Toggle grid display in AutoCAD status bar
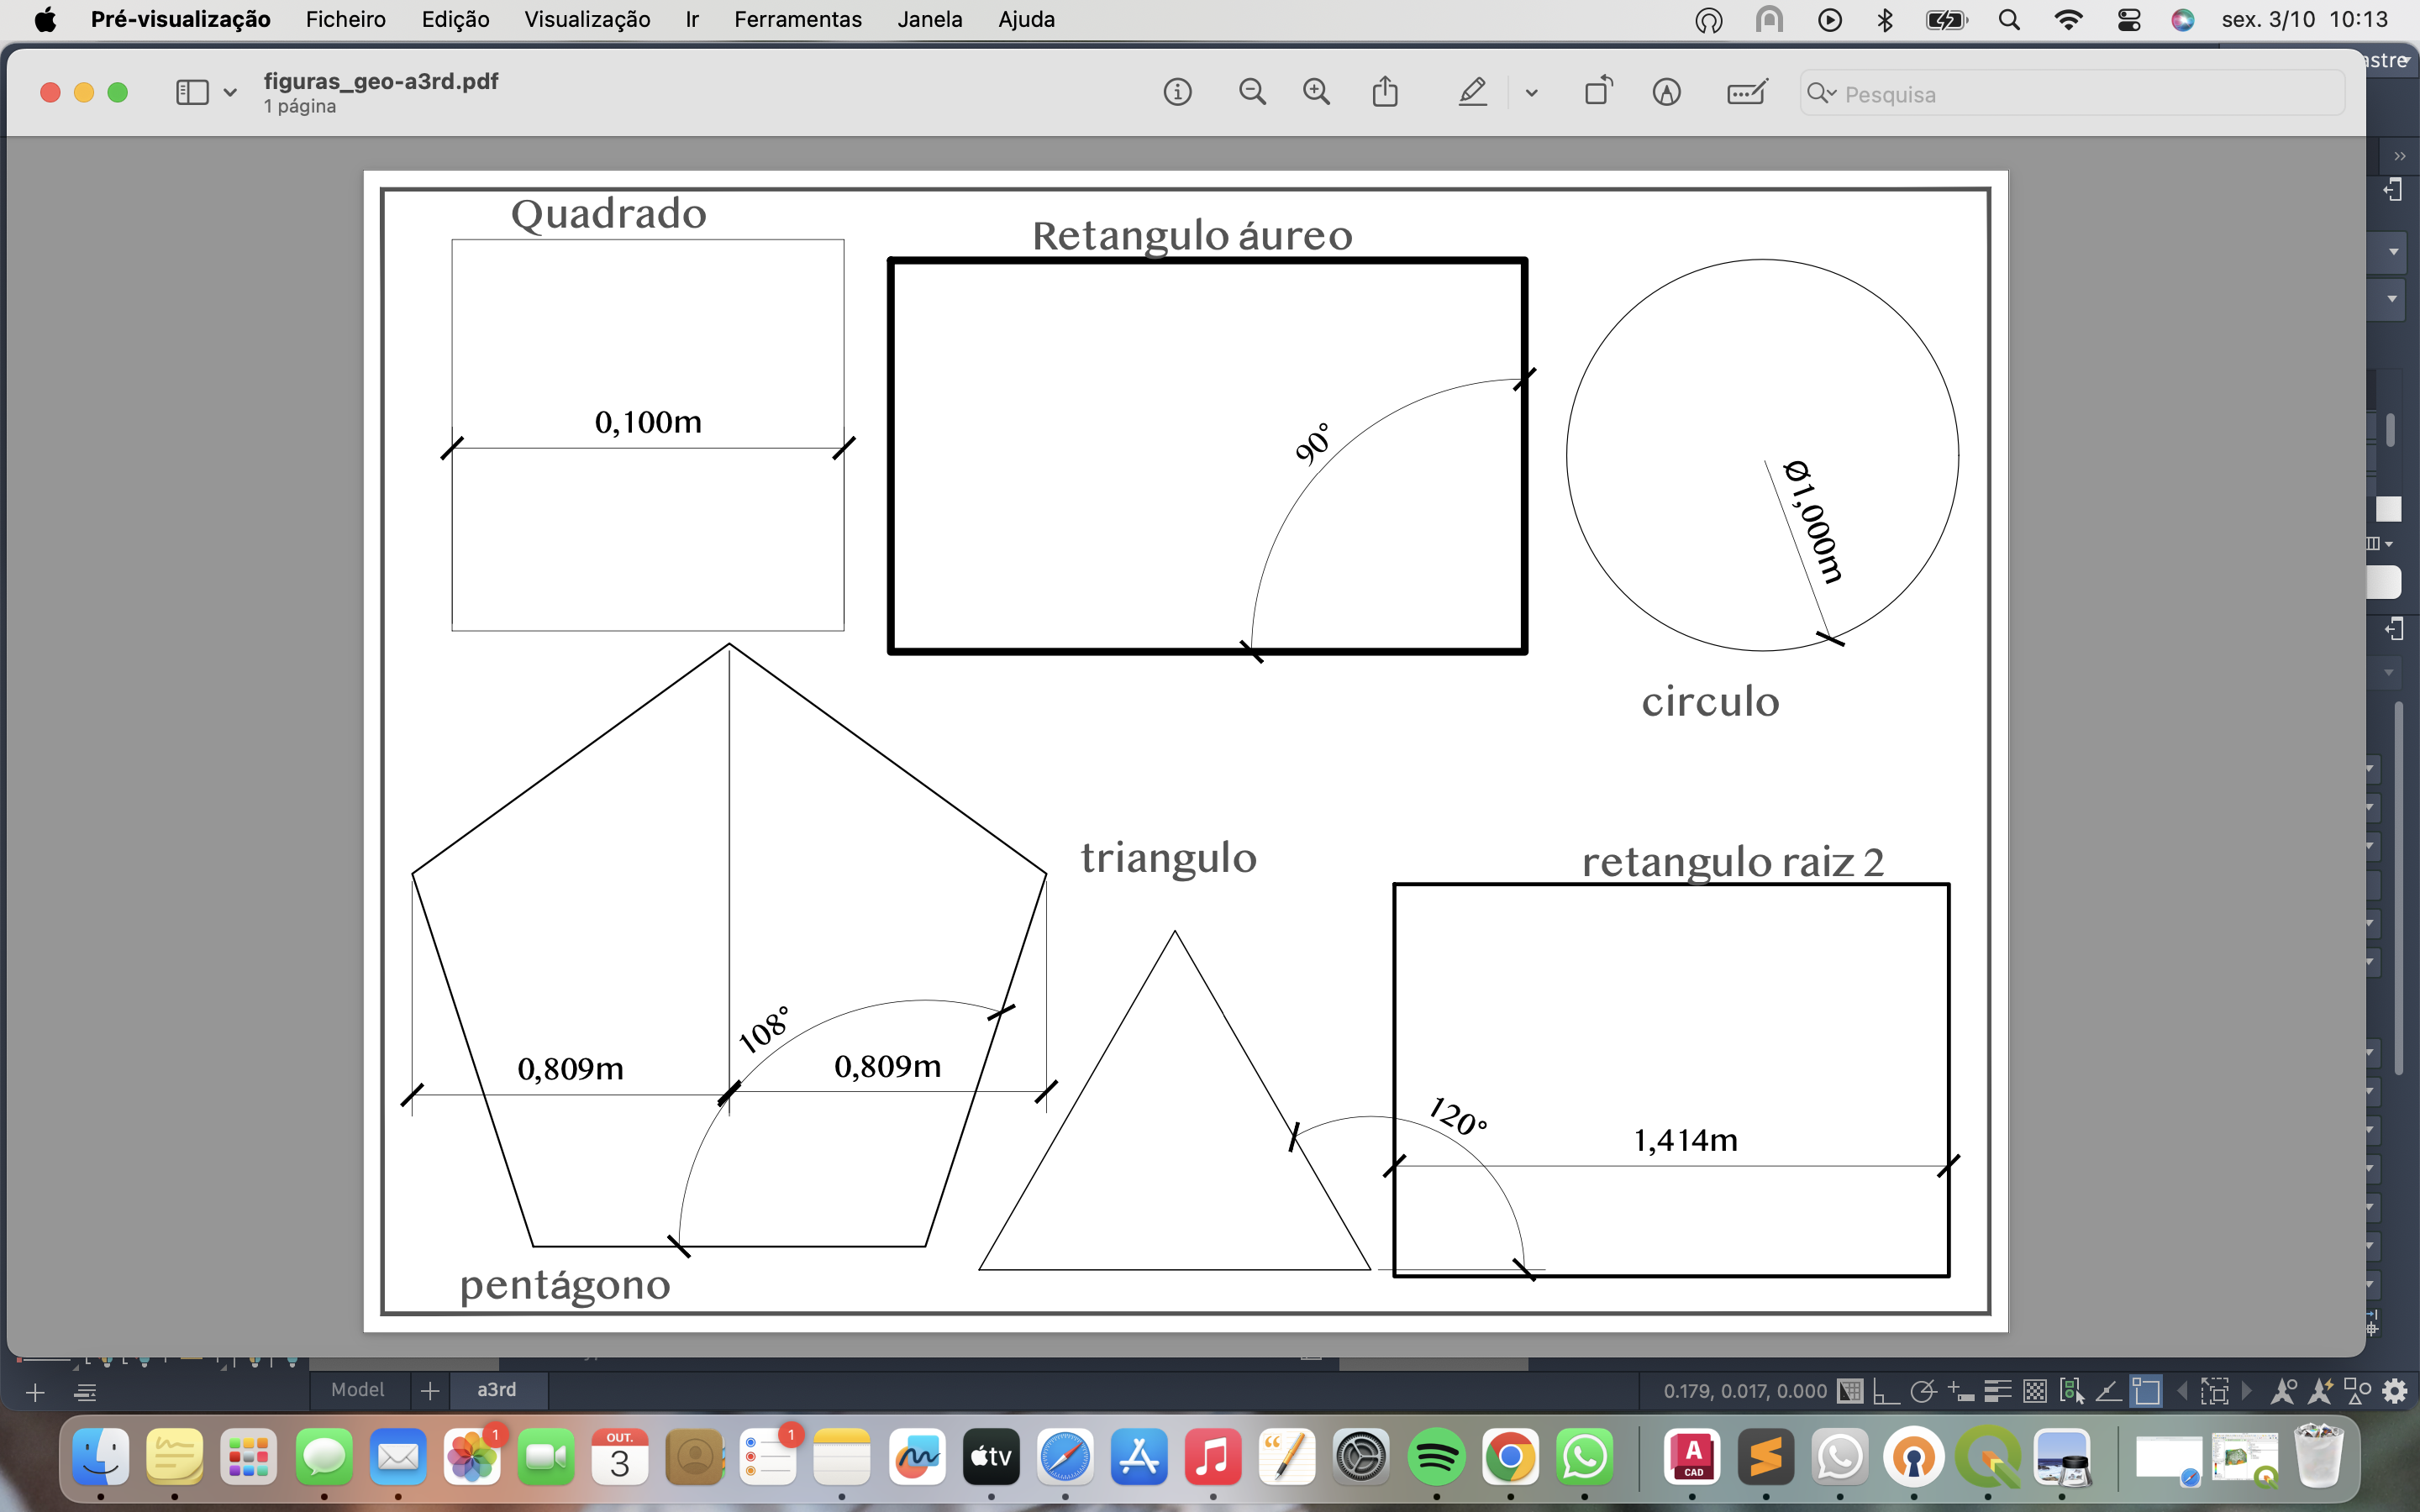 1850,1391
